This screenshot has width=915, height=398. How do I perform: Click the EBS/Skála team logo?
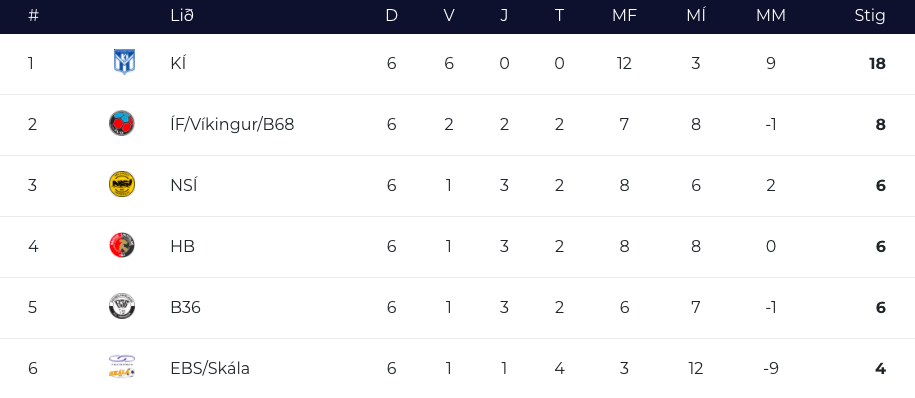[x=122, y=367]
